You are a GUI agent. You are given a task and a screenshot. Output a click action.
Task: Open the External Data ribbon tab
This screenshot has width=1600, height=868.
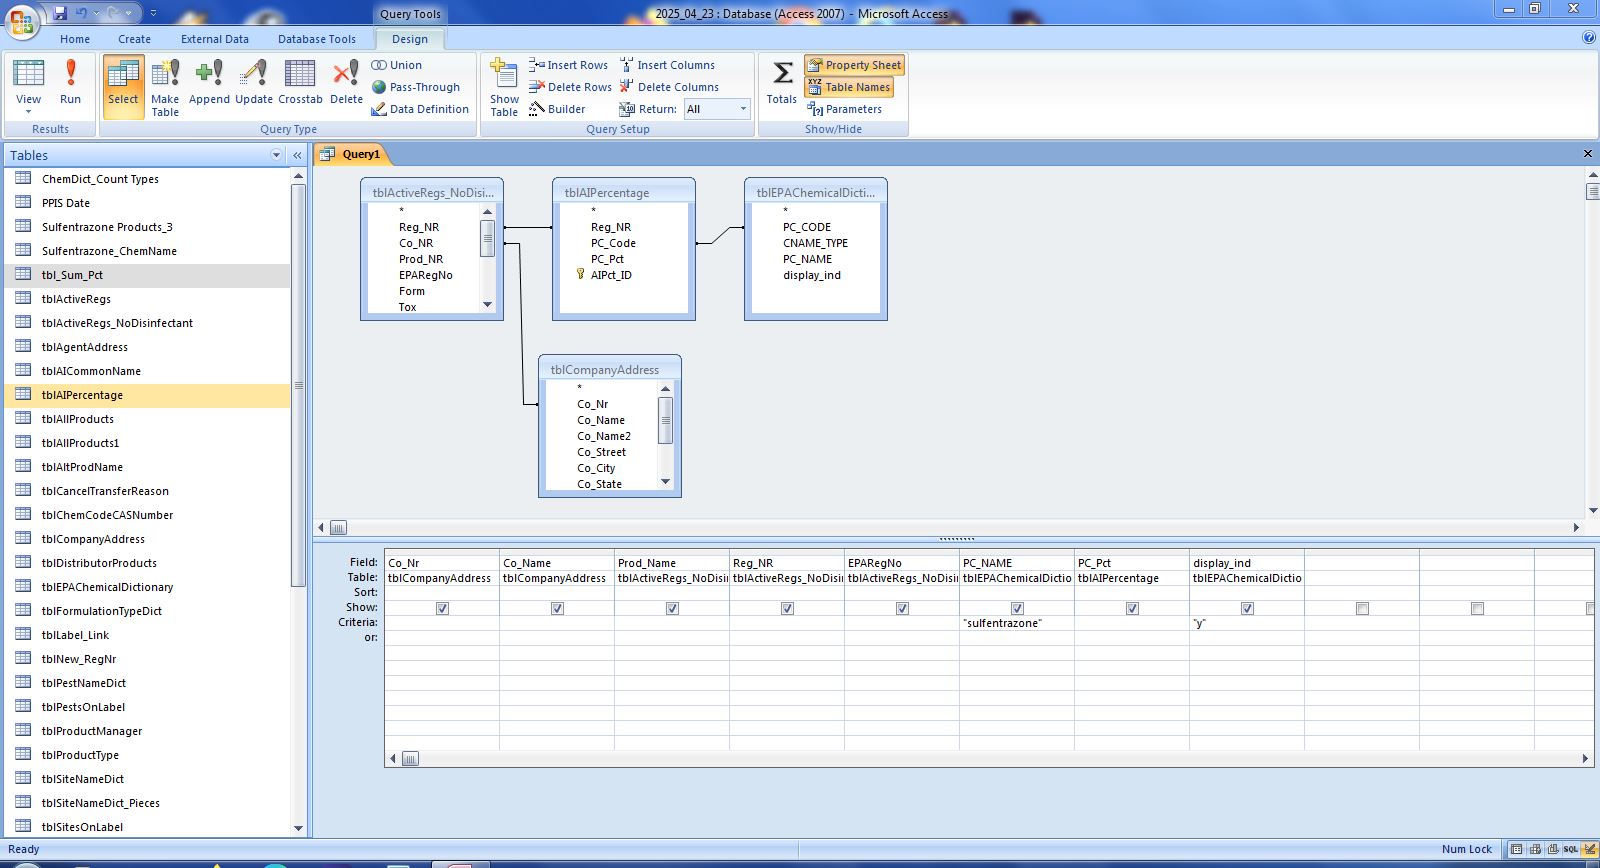click(x=215, y=39)
